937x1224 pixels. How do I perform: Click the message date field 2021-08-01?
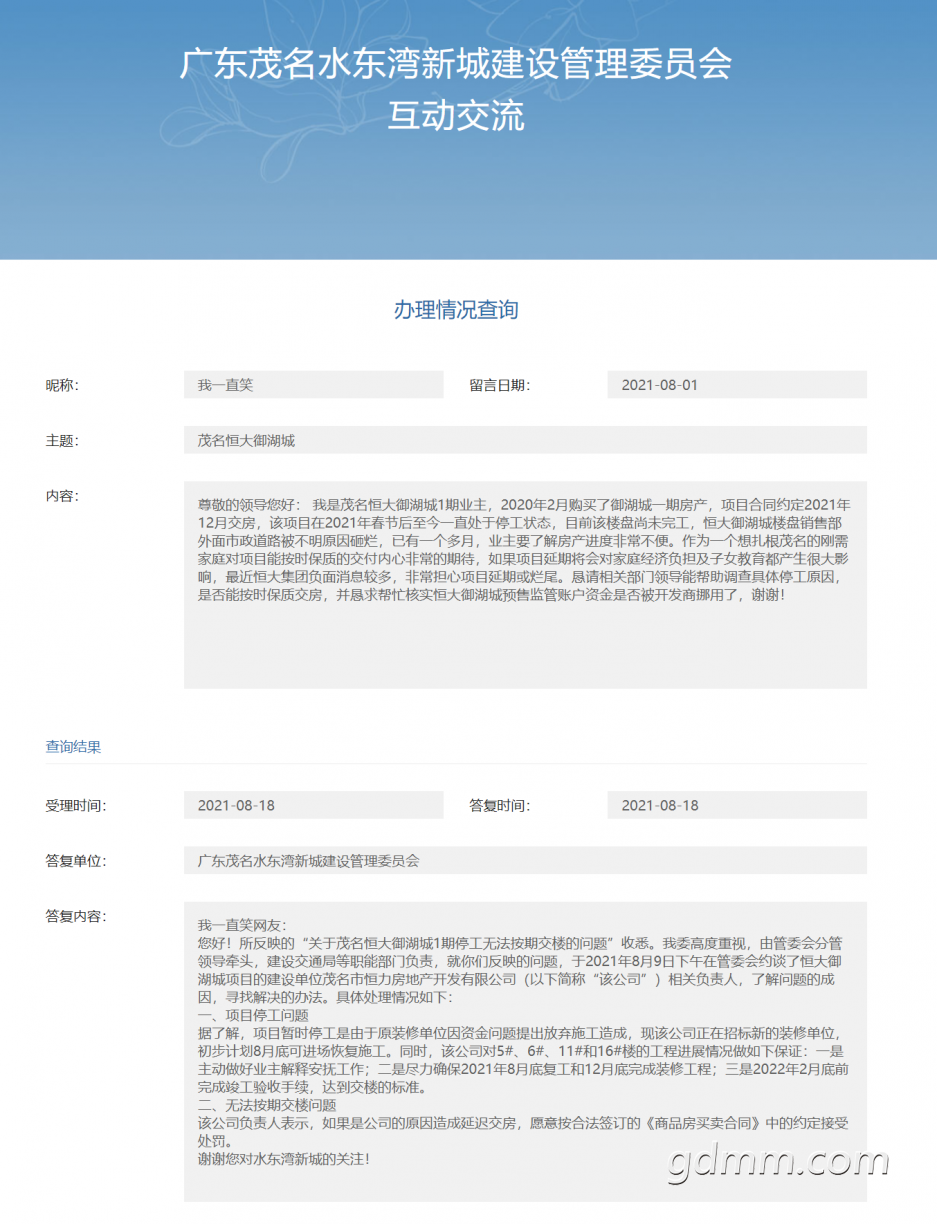(737, 385)
